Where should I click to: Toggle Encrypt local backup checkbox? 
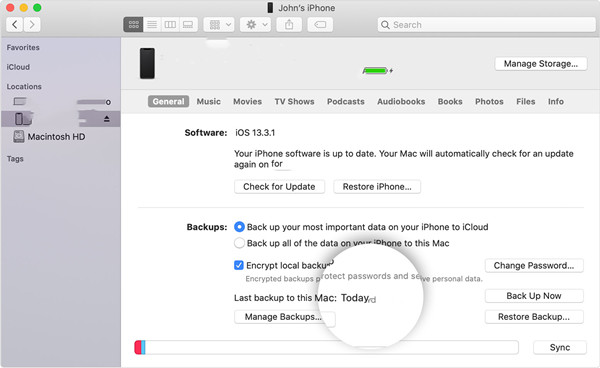click(239, 265)
